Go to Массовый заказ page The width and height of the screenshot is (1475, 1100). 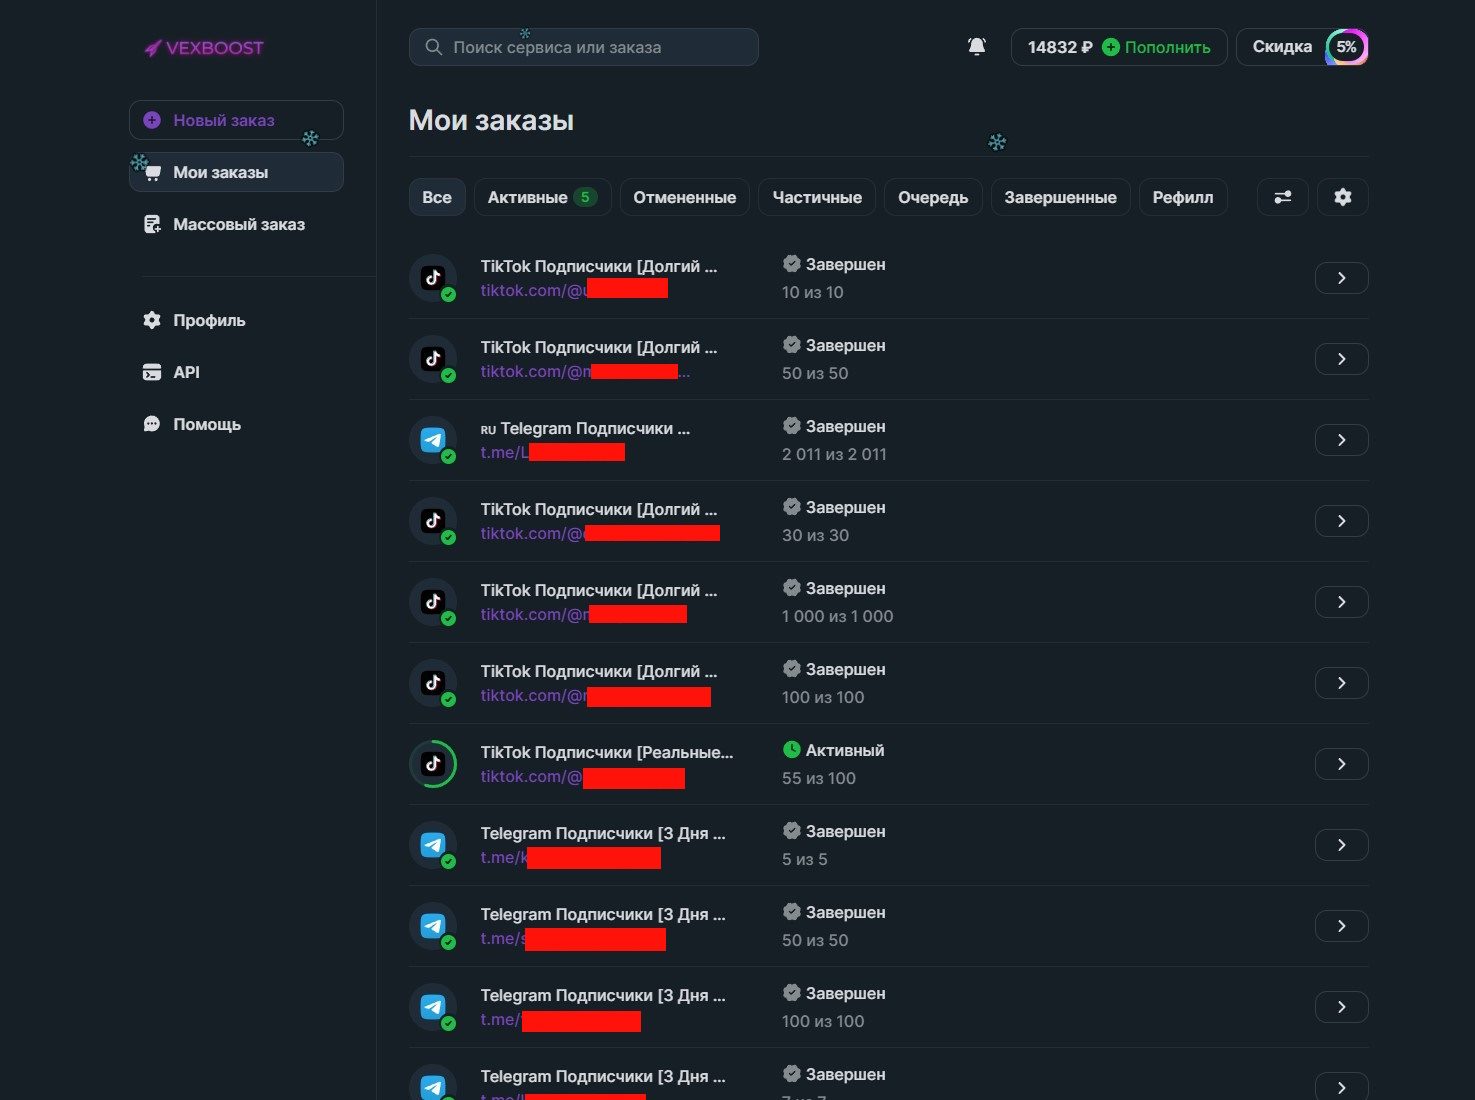point(237,224)
